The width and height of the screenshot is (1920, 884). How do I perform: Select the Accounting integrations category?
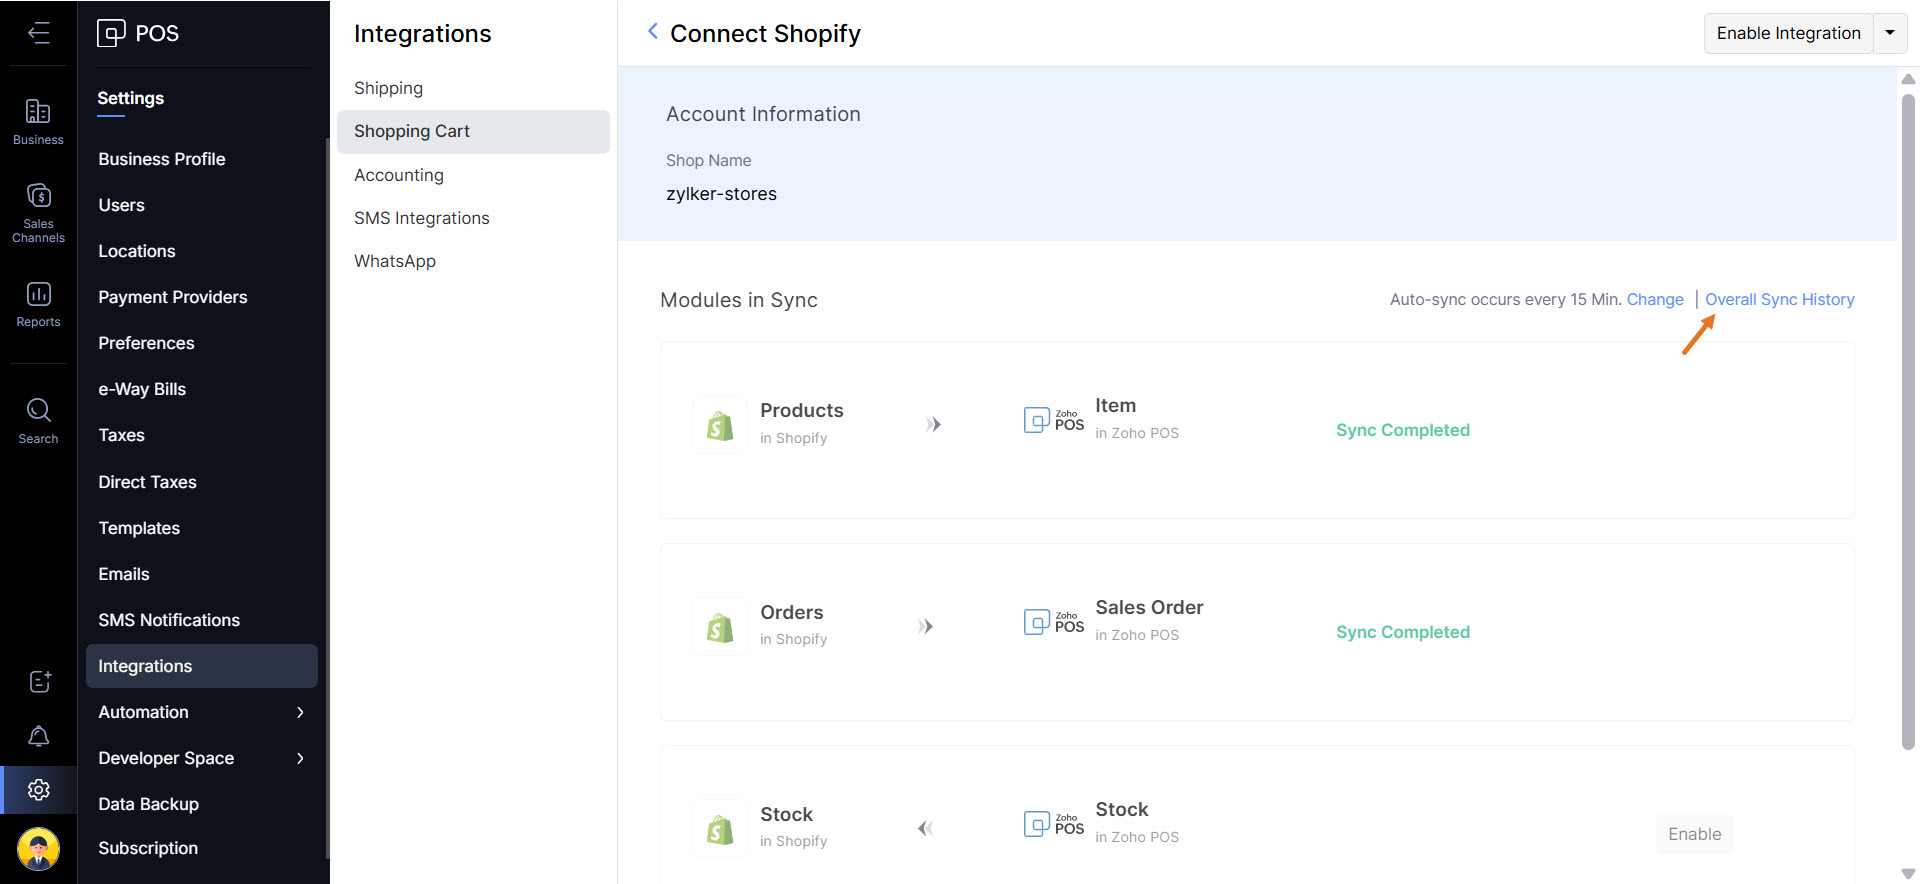[x=398, y=175]
